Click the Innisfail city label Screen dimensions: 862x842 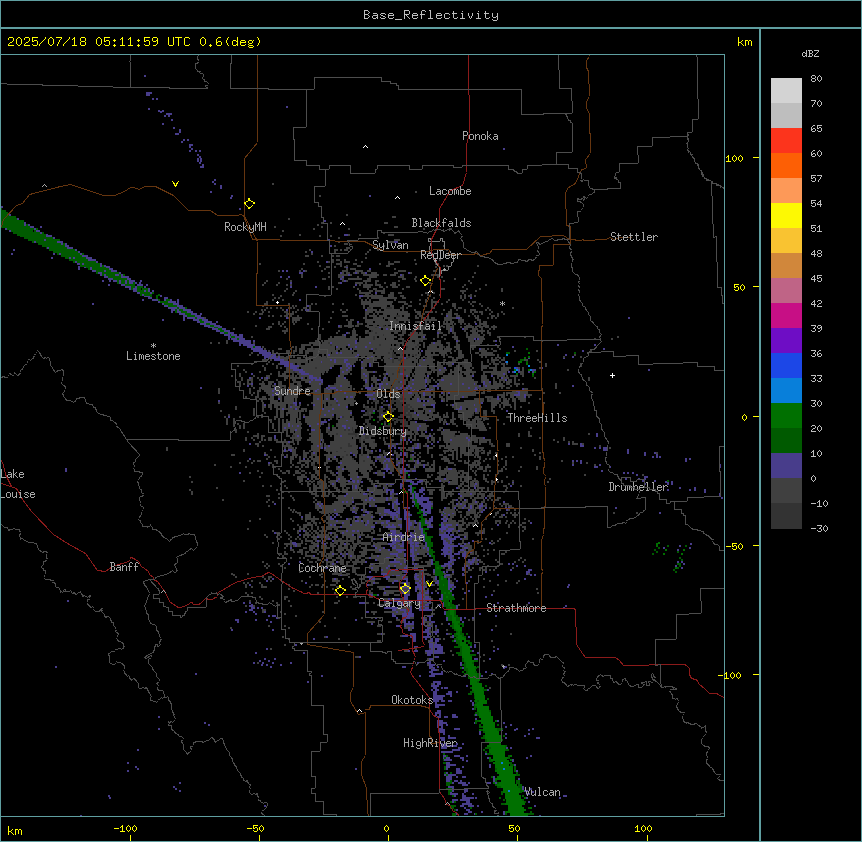point(415,326)
